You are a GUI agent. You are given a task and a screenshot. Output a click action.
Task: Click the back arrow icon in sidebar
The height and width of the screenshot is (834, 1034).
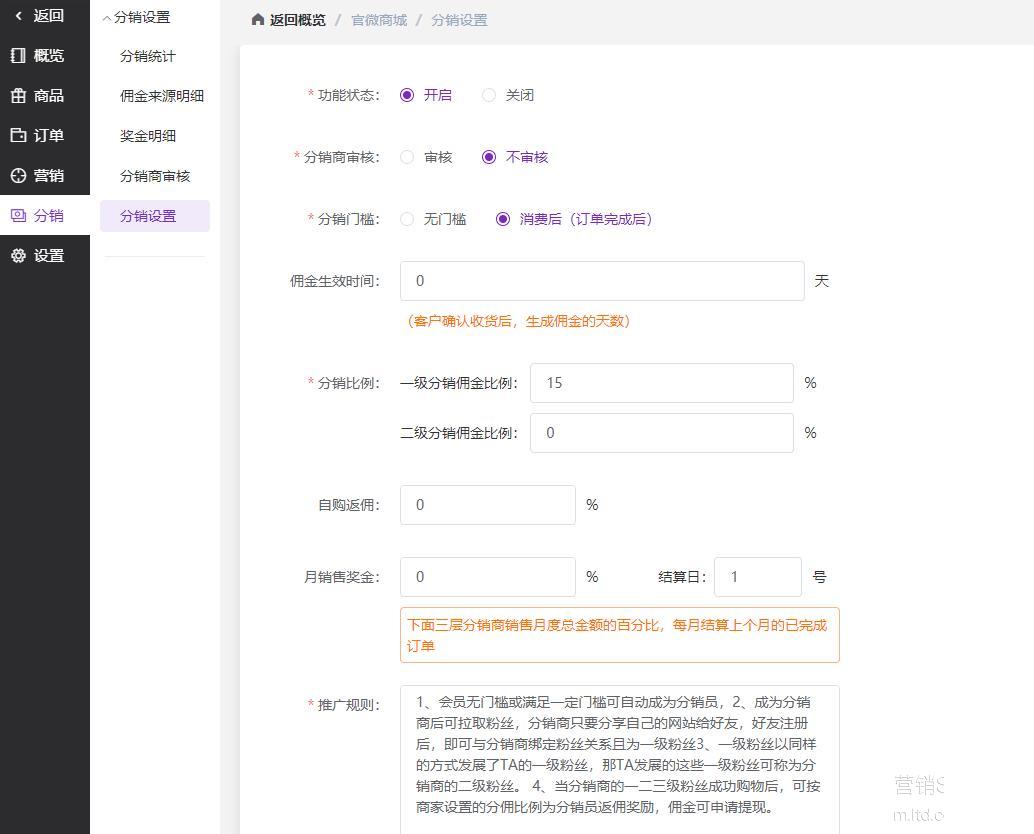coord(18,16)
